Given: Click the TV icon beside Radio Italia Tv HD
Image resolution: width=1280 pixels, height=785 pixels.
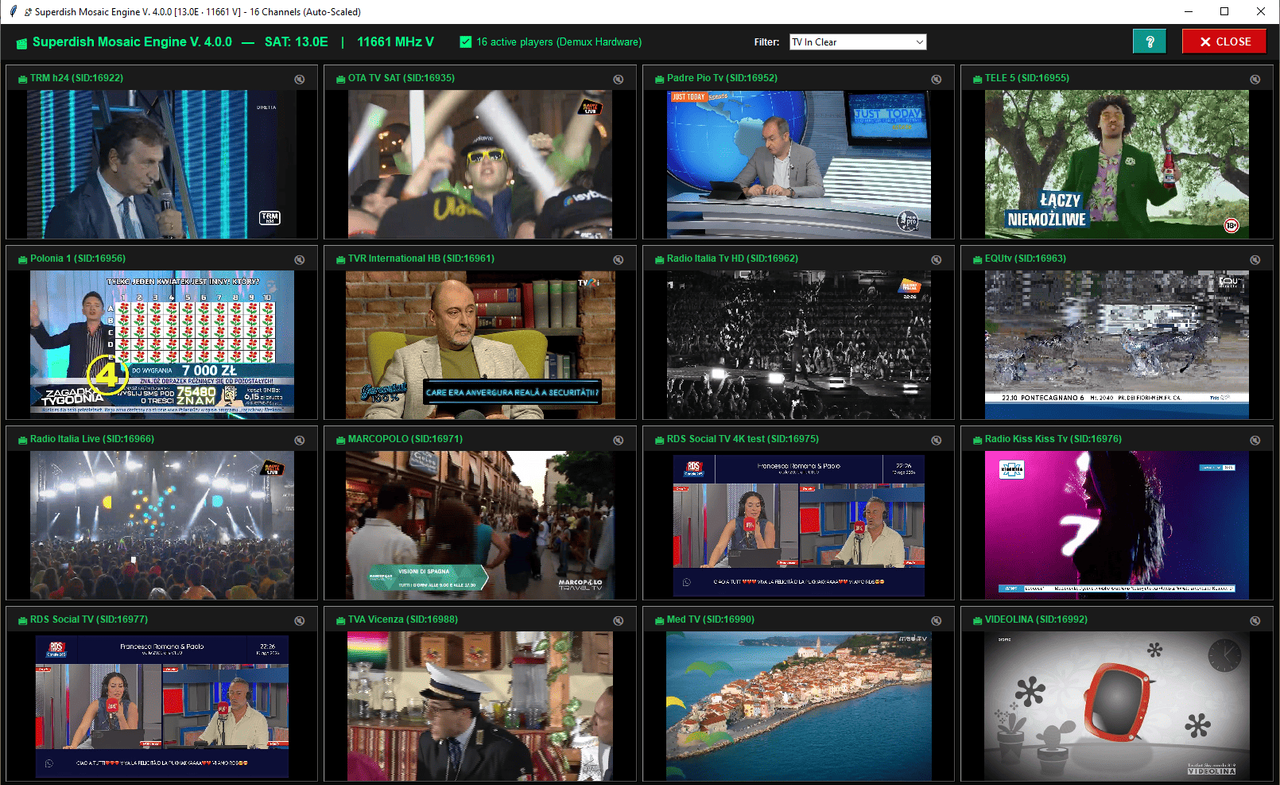Looking at the screenshot, I should coord(658,259).
